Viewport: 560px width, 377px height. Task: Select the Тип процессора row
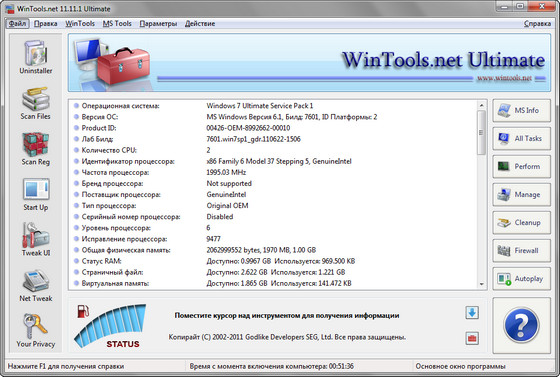click(274, 206)
